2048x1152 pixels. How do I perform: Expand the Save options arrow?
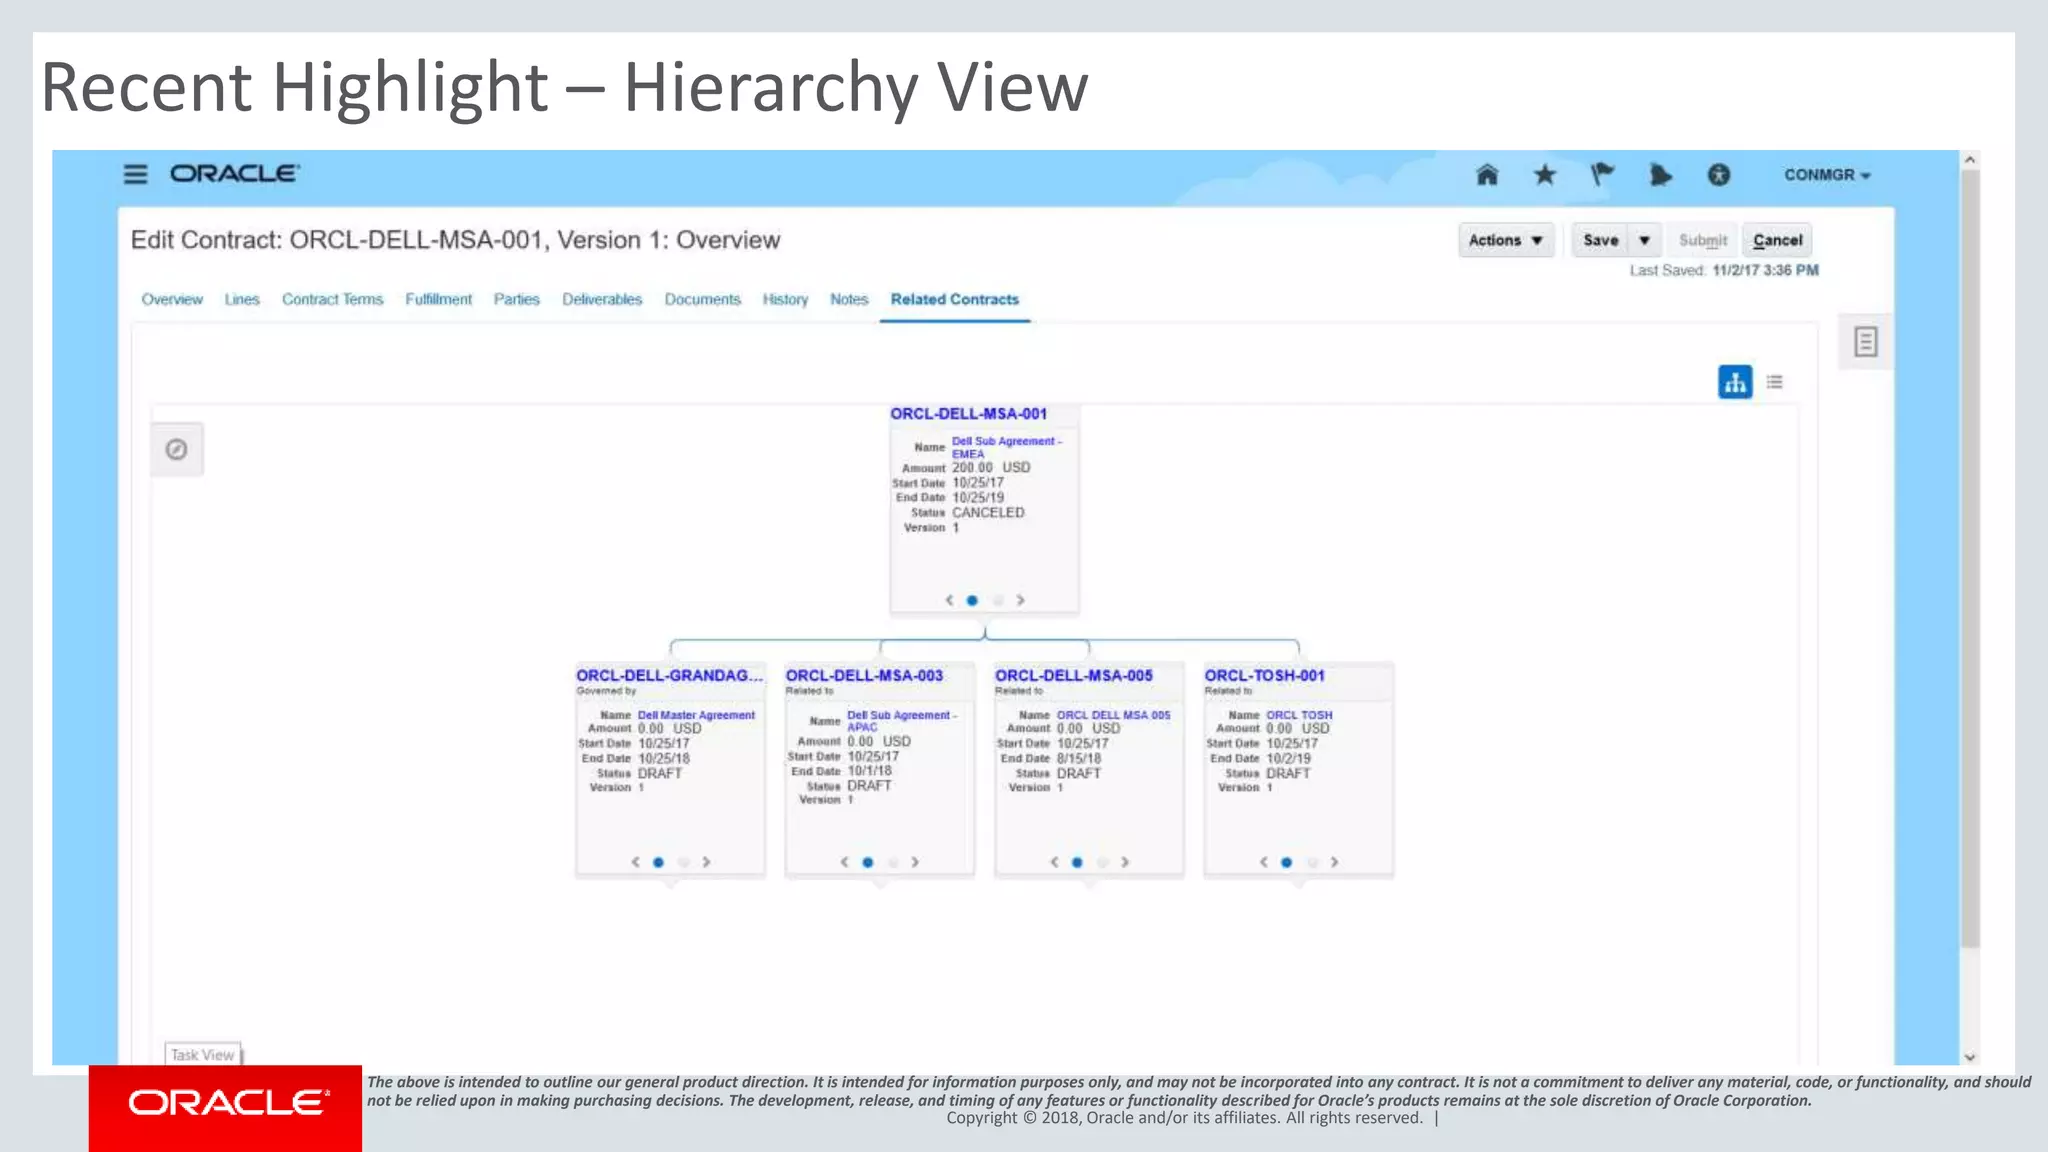1644,240
